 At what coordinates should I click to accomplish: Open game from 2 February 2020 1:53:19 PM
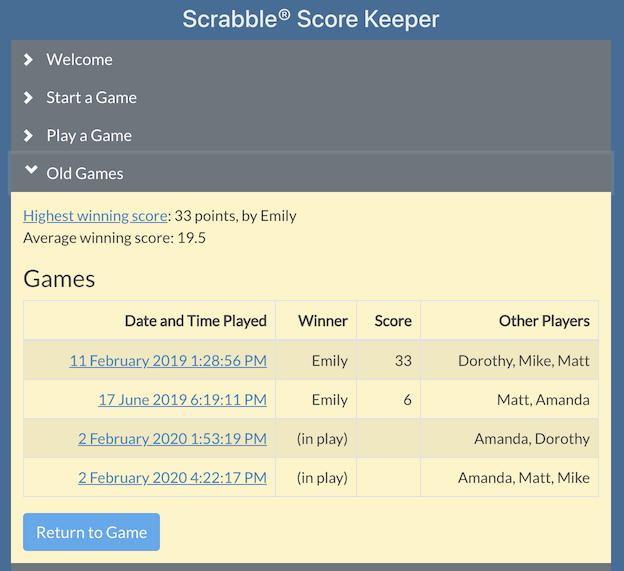172,438
